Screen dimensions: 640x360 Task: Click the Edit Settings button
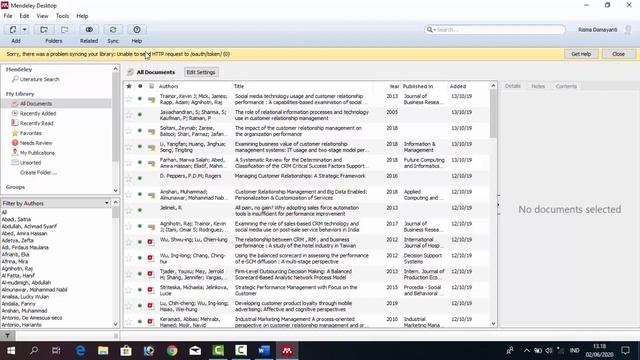200,72
